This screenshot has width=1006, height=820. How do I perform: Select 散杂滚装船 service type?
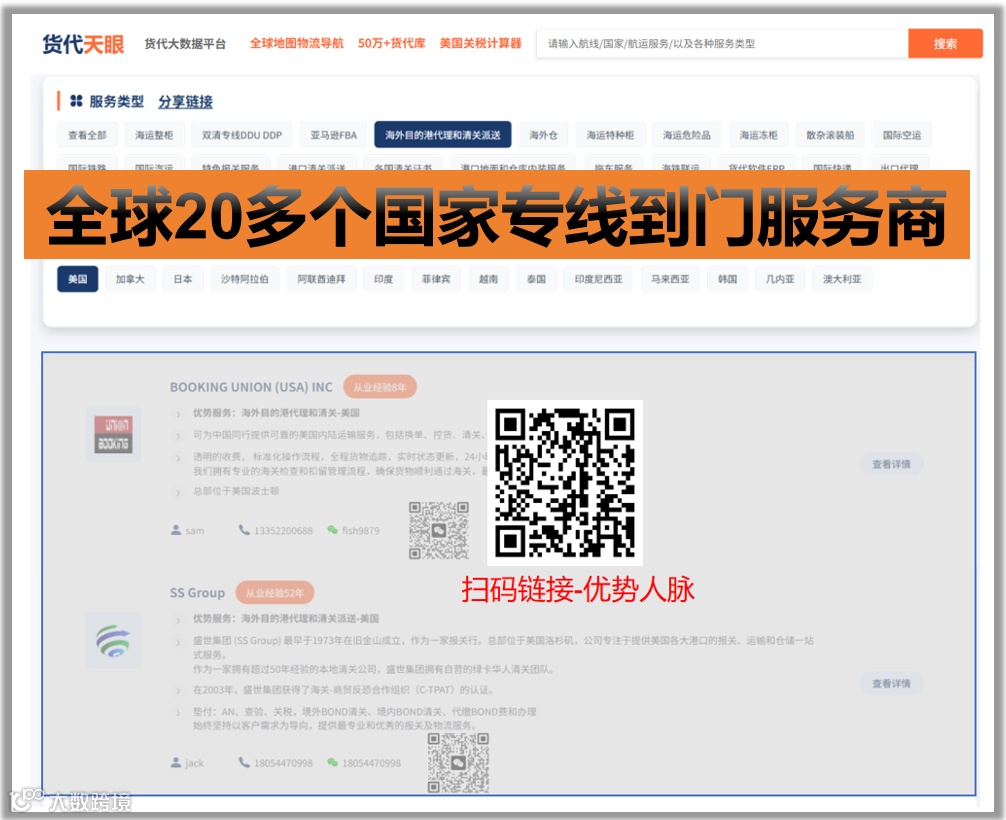click(830, 135)
